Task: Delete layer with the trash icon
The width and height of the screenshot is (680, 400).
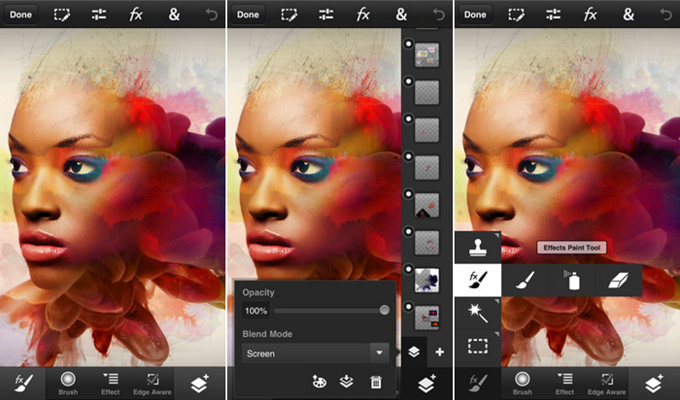Action: tap(376, 382)
